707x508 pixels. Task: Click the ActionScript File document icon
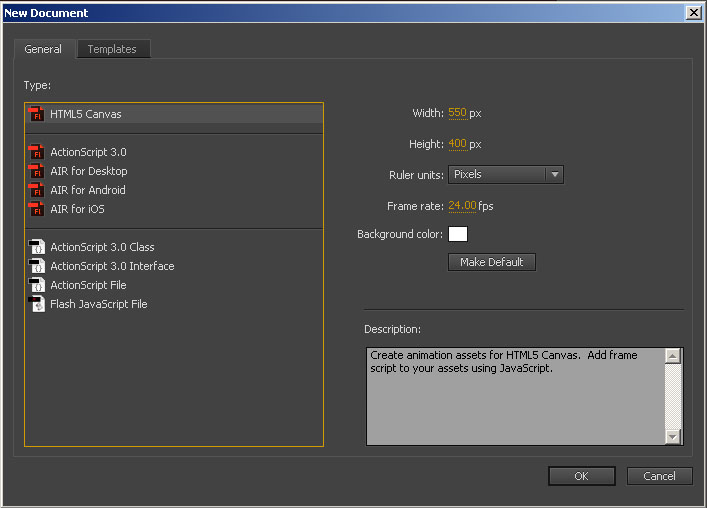[37, 285]
